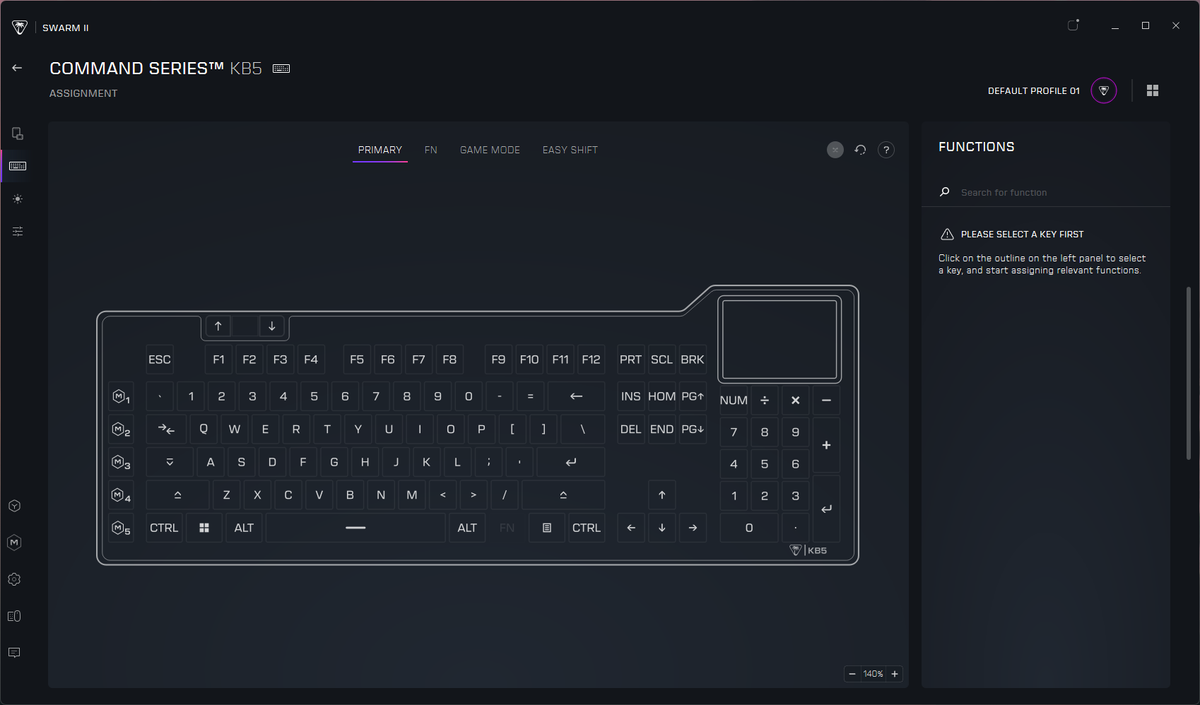1200x705 pixels.
Task: Open the macro manager M sidebar icon
Action: coord(15,542)
